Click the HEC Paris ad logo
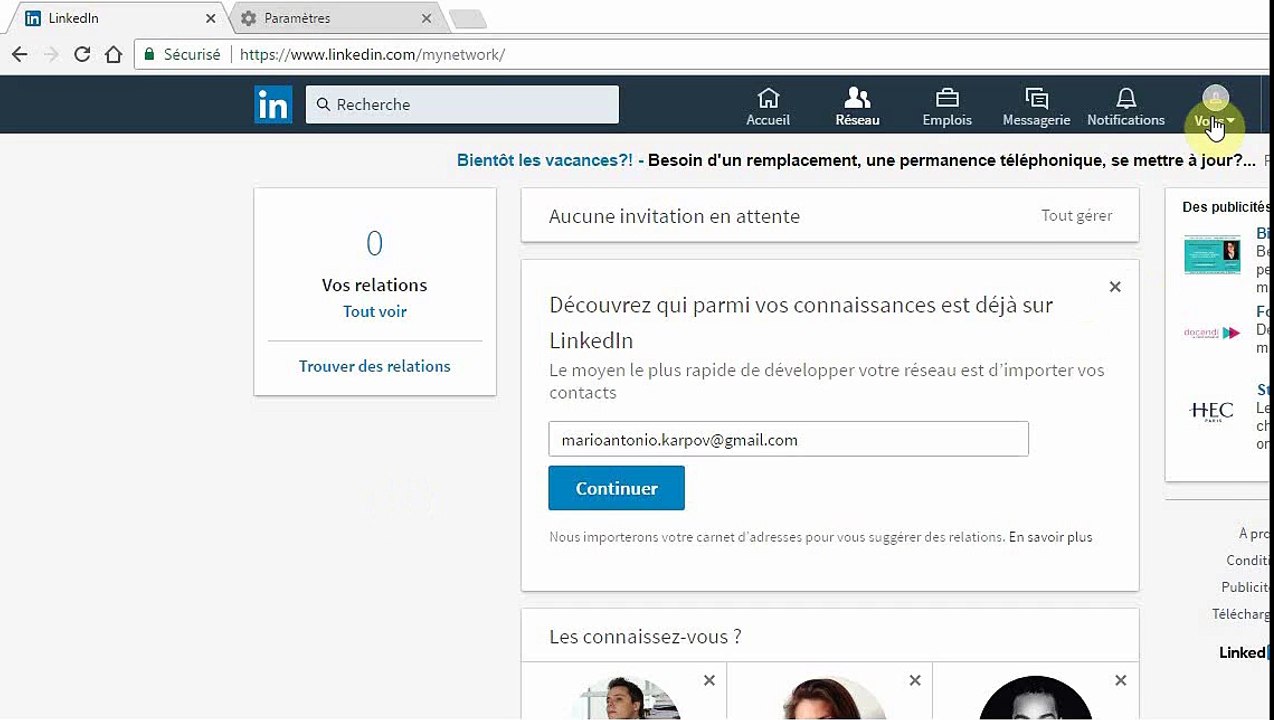Viewport: 1274px width, 720px height. 1212,411
